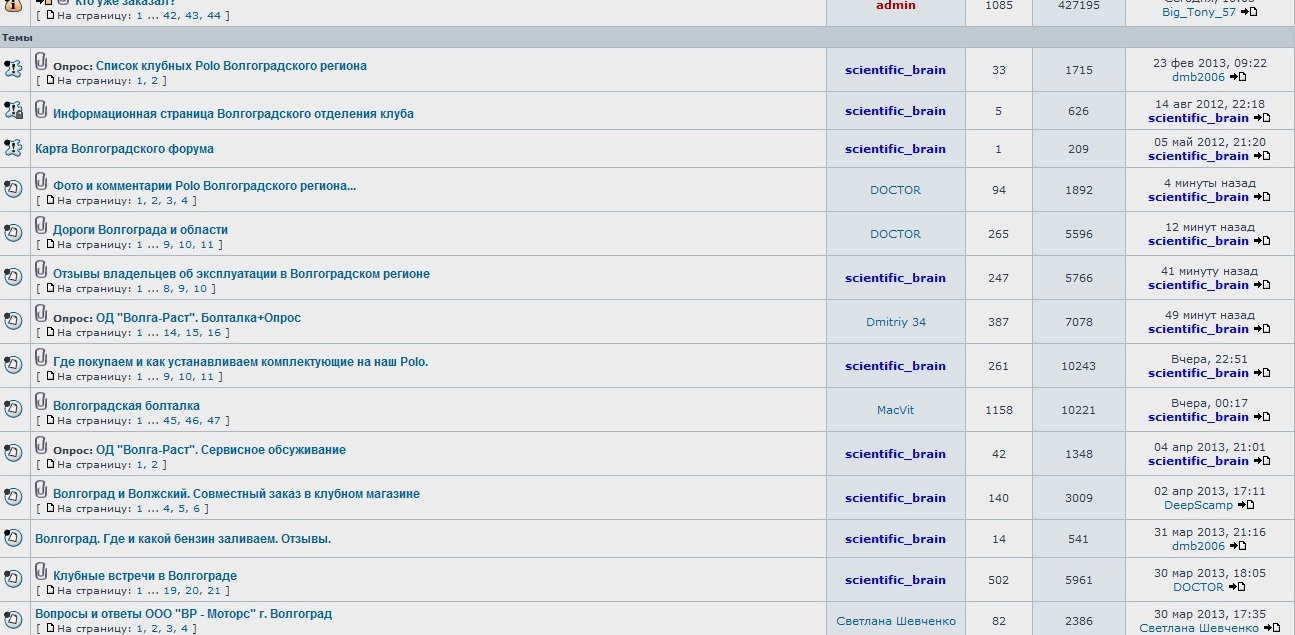Click last-post icon in Фото и комментарии Polo row
This screenshot has height=635, width=1295.
tap(1263, 197)
